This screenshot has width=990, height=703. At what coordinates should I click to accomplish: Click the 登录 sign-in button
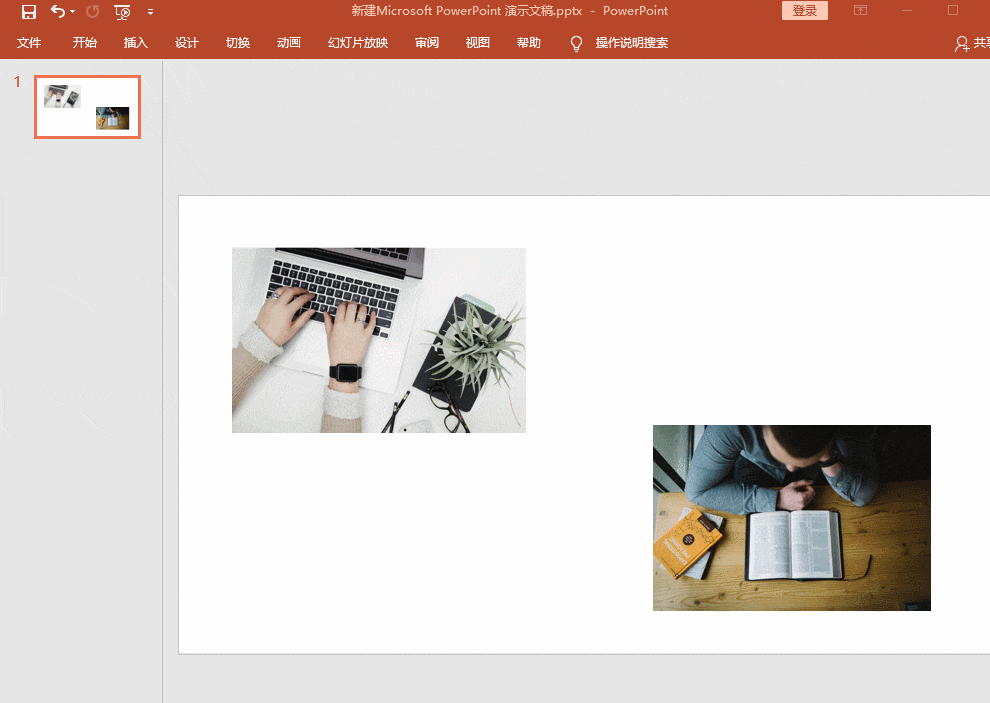pos(804,11)
